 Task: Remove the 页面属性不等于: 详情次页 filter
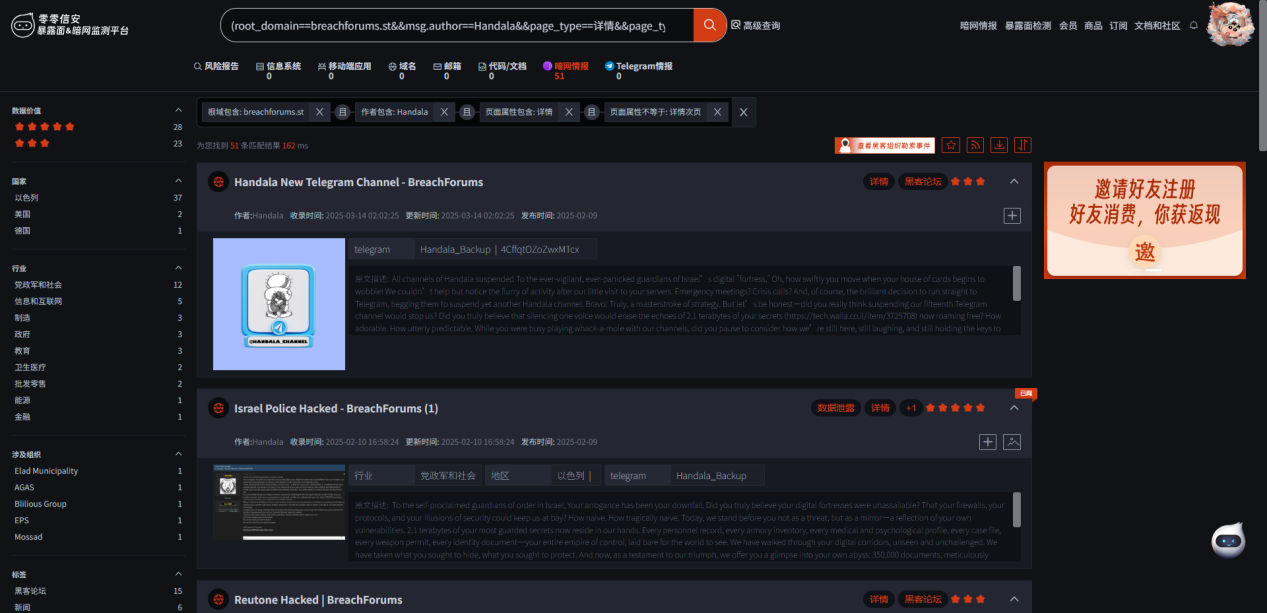click(716, 112)
